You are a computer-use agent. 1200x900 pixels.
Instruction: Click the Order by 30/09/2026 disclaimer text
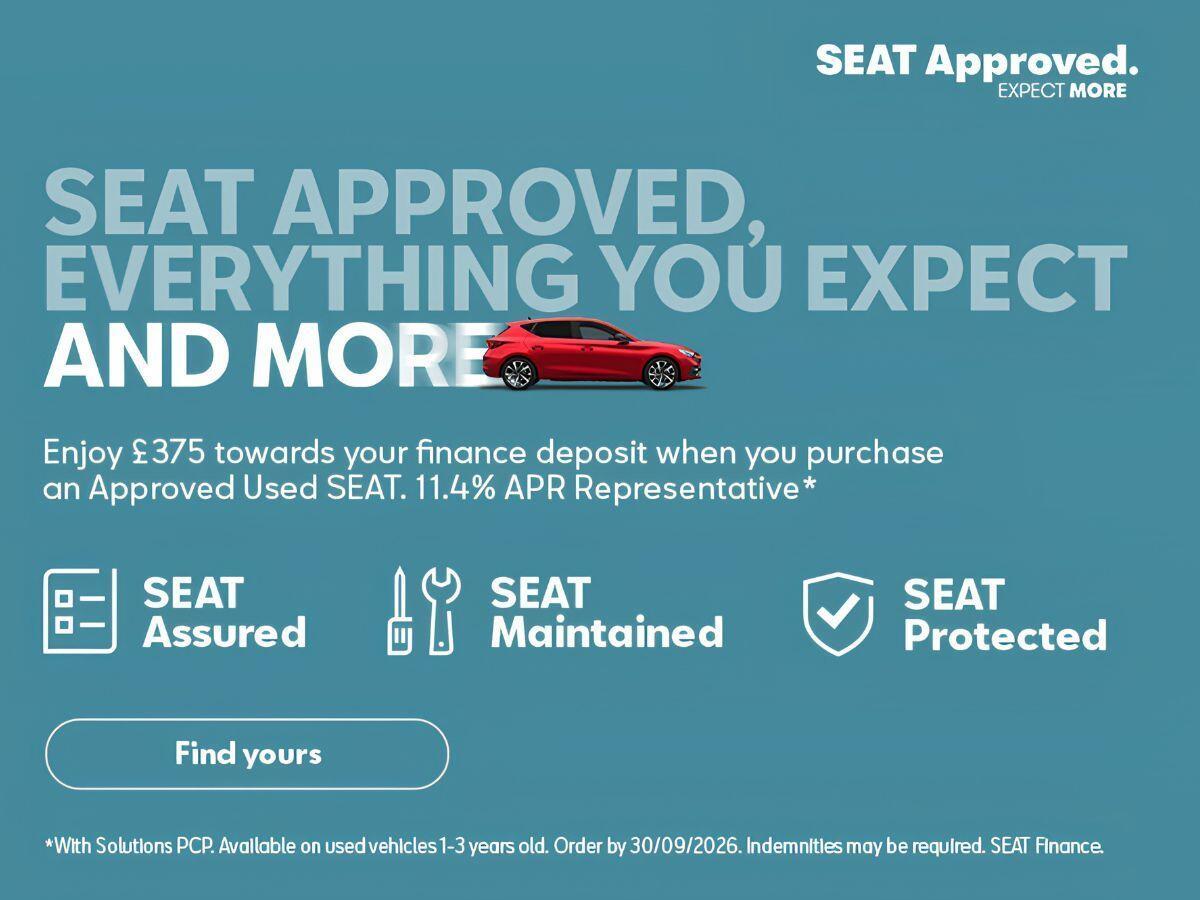(x=648, y=846)
